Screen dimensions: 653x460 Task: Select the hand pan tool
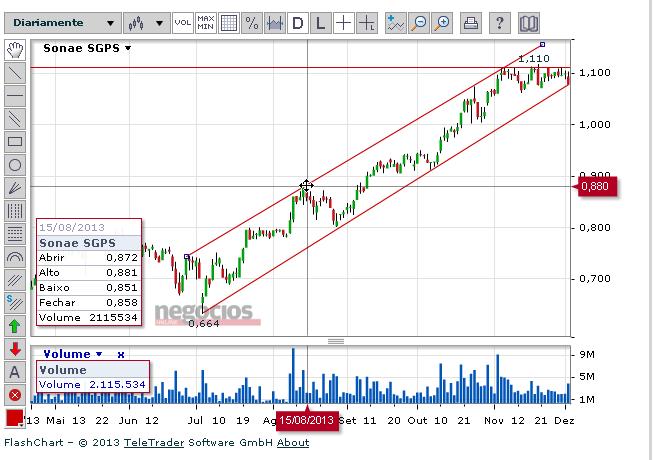click(15, 50)
